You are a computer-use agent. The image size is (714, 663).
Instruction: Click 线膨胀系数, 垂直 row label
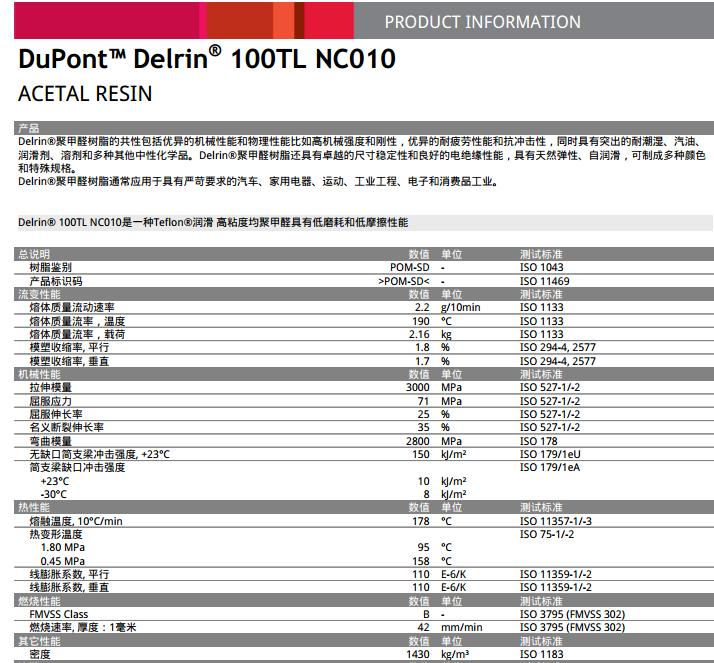point(69,587)
